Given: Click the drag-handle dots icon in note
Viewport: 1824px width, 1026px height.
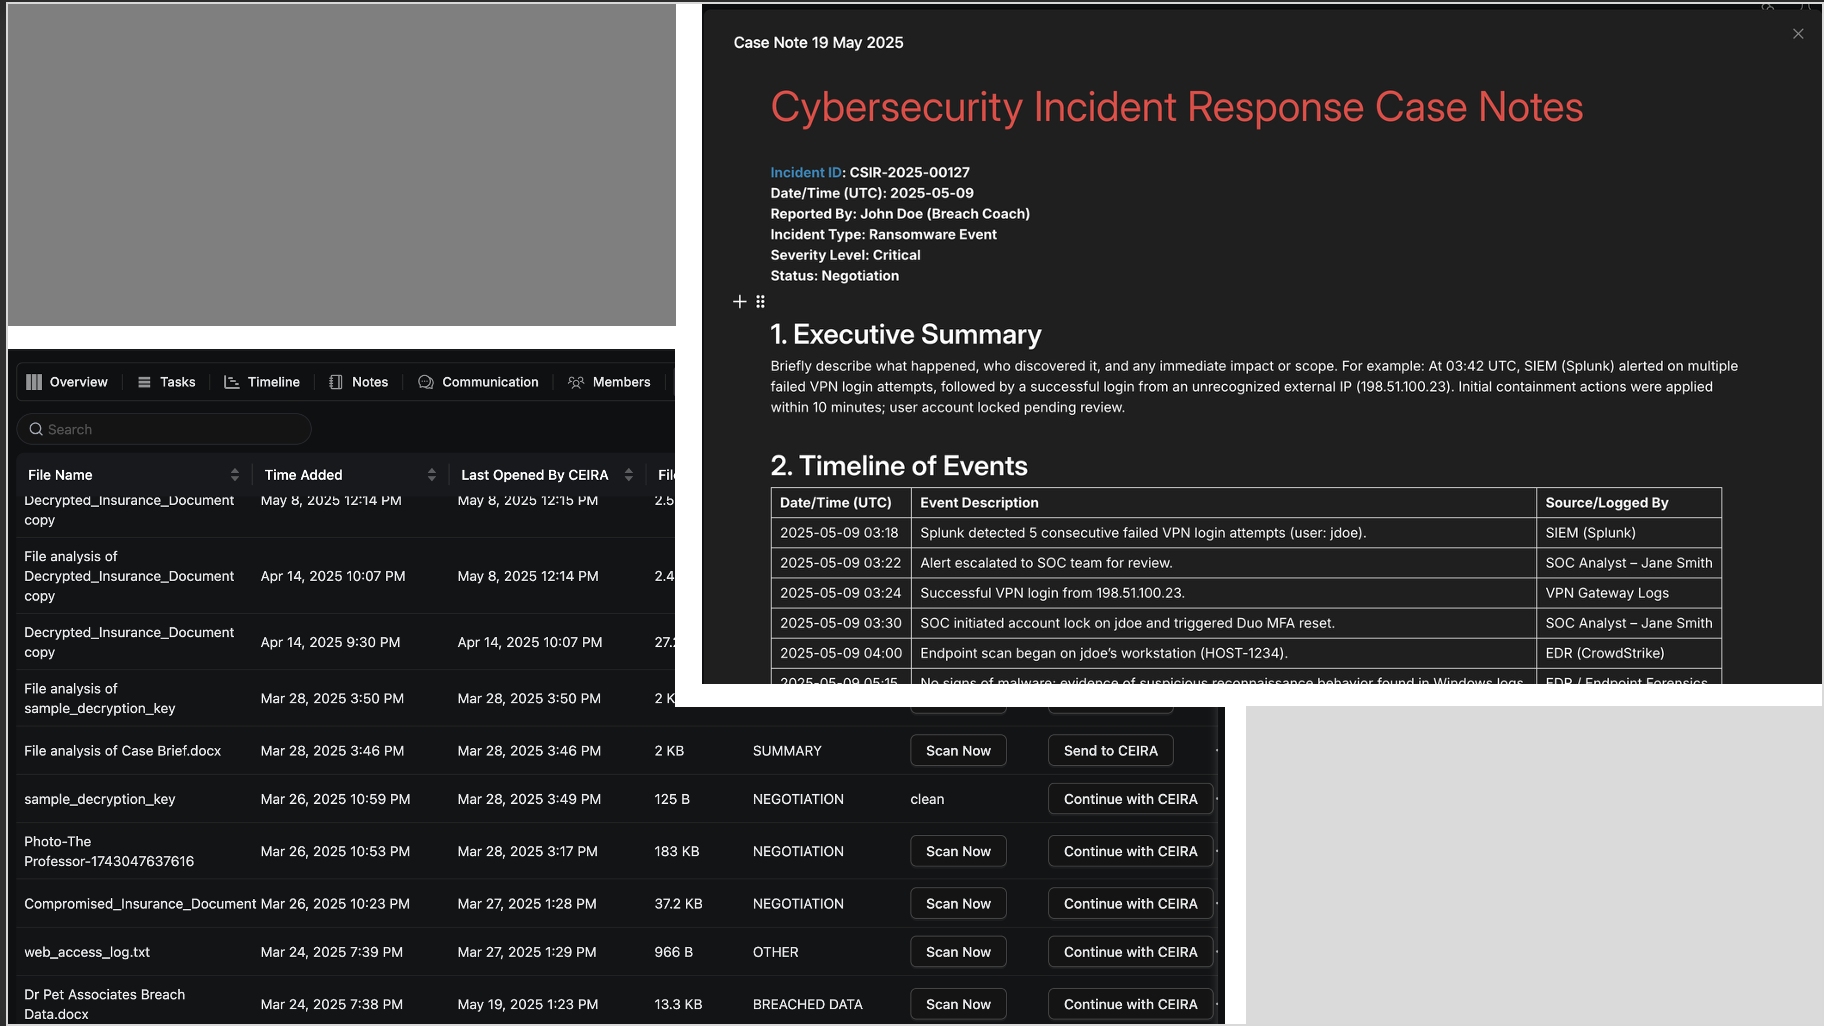Looking at the screenshot, I should coord(760,301).
